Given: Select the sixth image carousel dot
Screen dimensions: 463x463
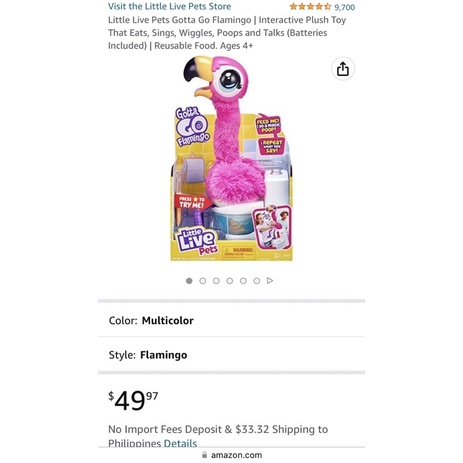Looking at the screenshot, I should click(x=256, y=281).
